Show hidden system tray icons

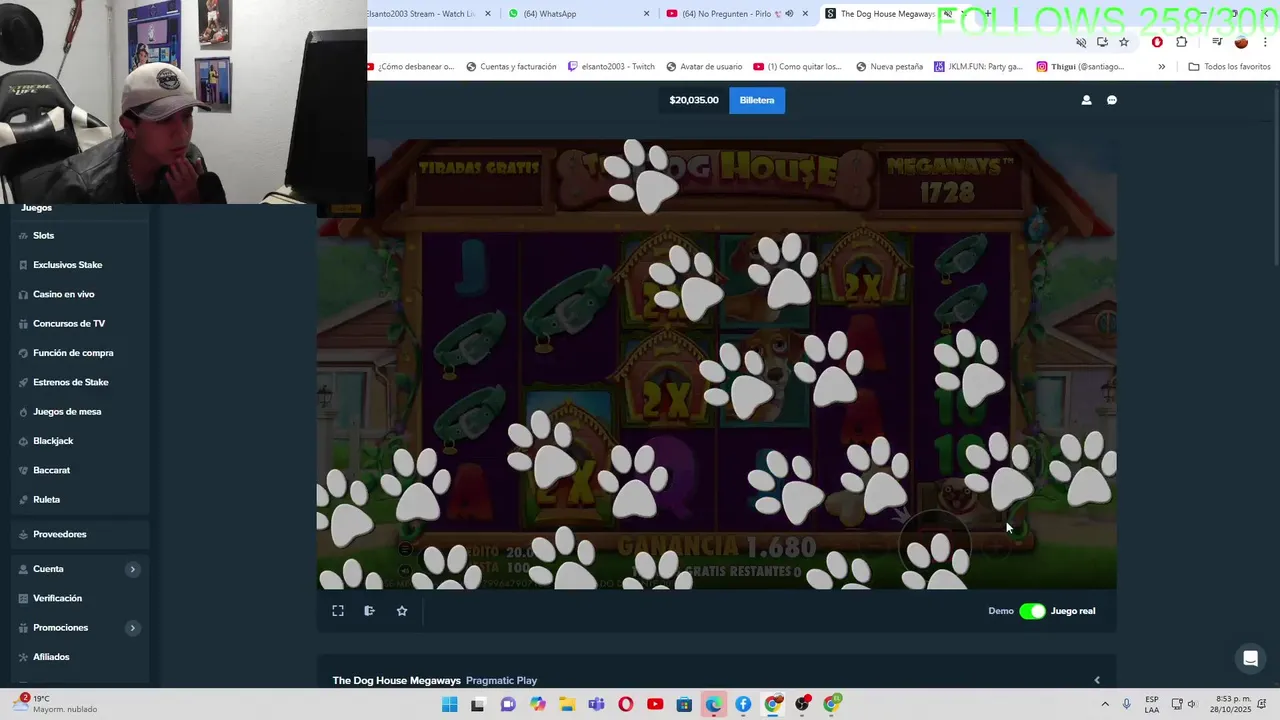pyautogui.click(x=1105, y=705)
